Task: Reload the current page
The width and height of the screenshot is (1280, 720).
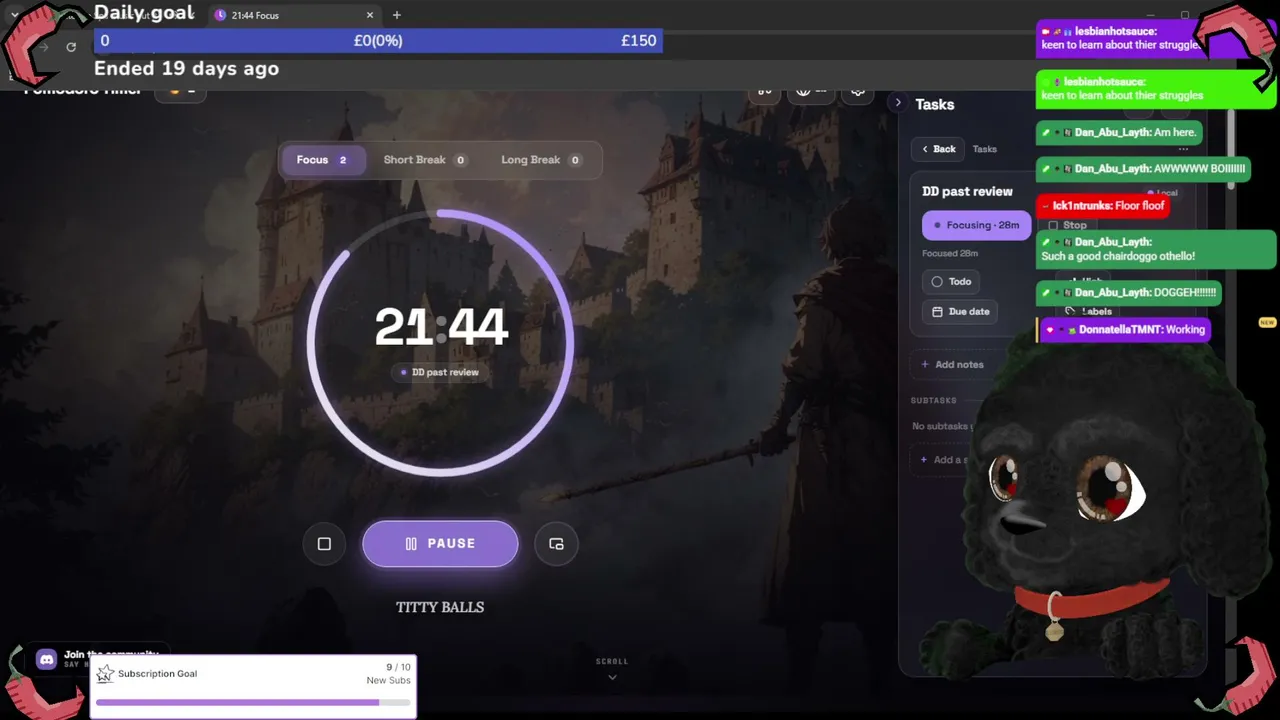Action: tap(71, 47)
